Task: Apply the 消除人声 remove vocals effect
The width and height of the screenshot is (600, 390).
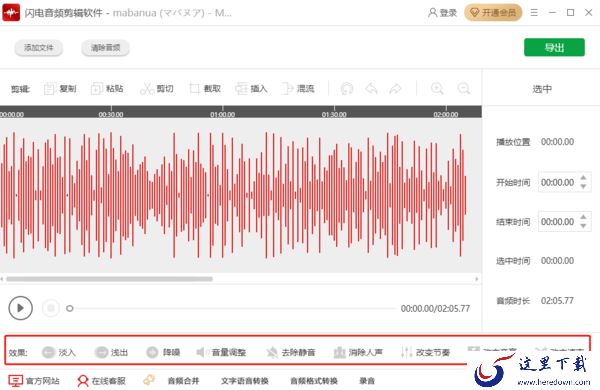Action: click(x=358, y=352)
